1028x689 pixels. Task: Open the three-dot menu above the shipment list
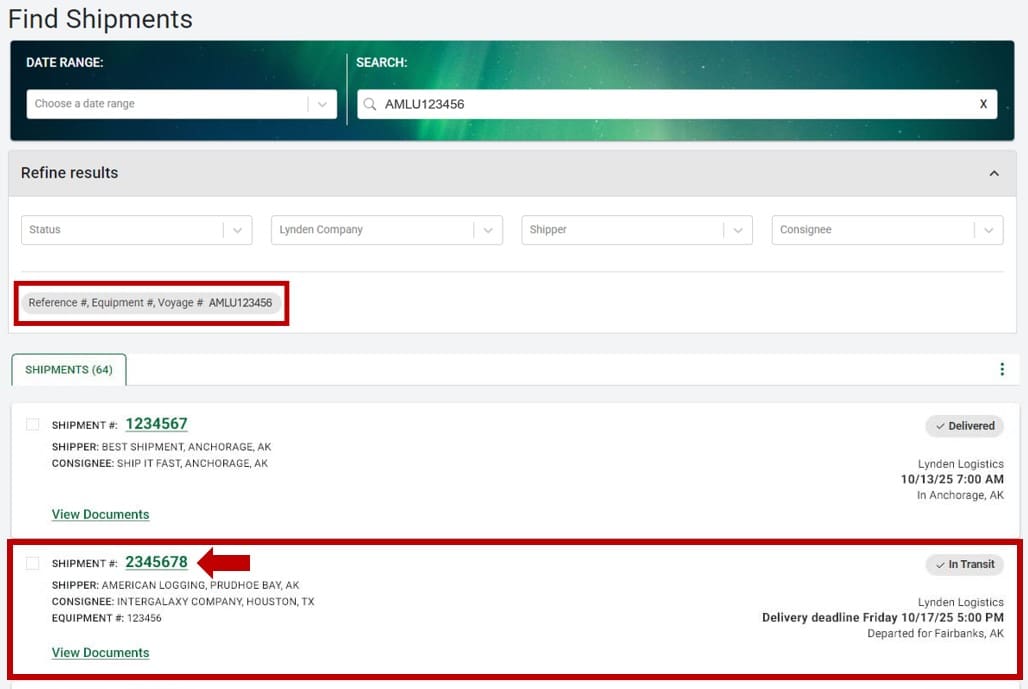(1002, 368)
